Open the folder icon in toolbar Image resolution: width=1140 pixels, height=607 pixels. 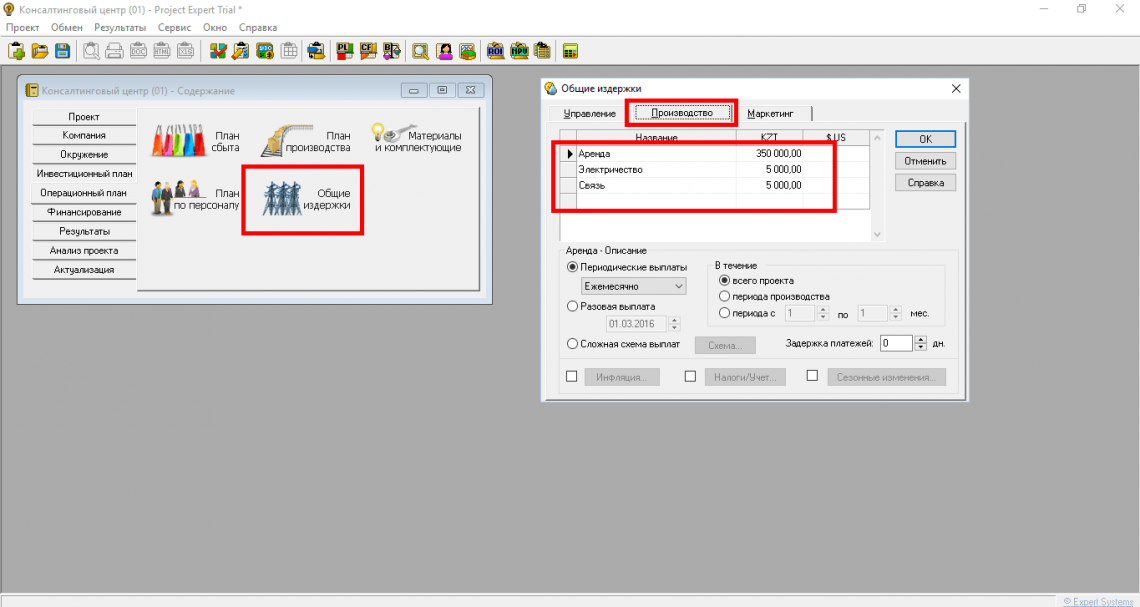pos(40,50)
